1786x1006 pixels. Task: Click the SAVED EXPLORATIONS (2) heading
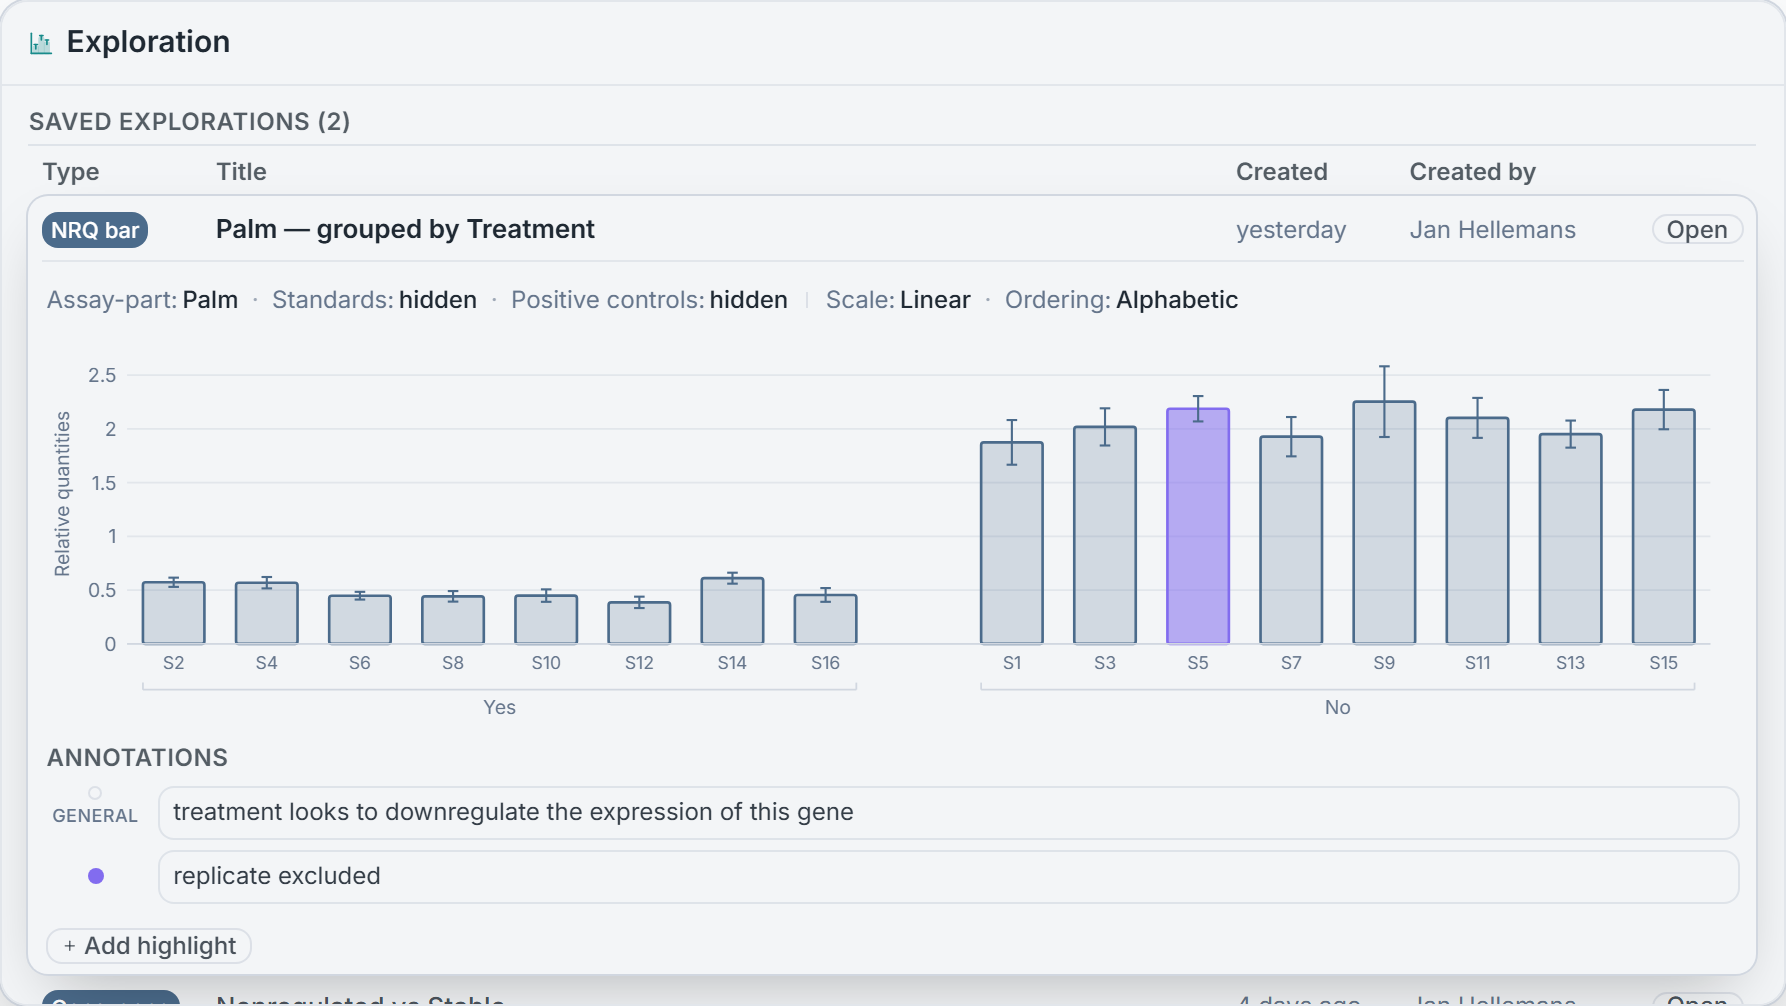[x=190, y=122]
